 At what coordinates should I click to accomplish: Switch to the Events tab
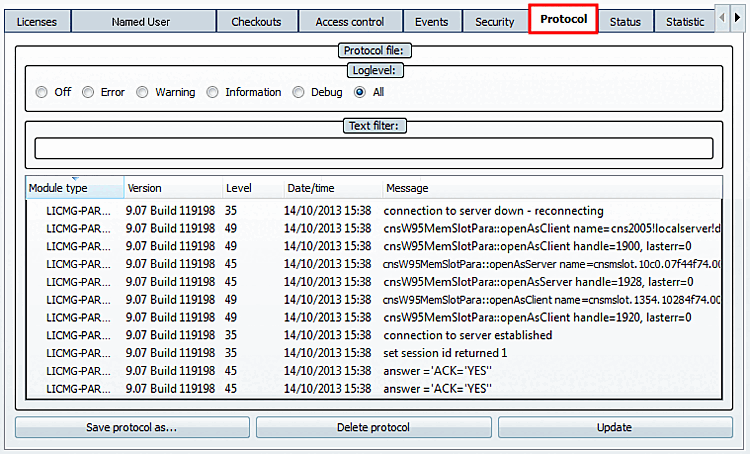432,22
